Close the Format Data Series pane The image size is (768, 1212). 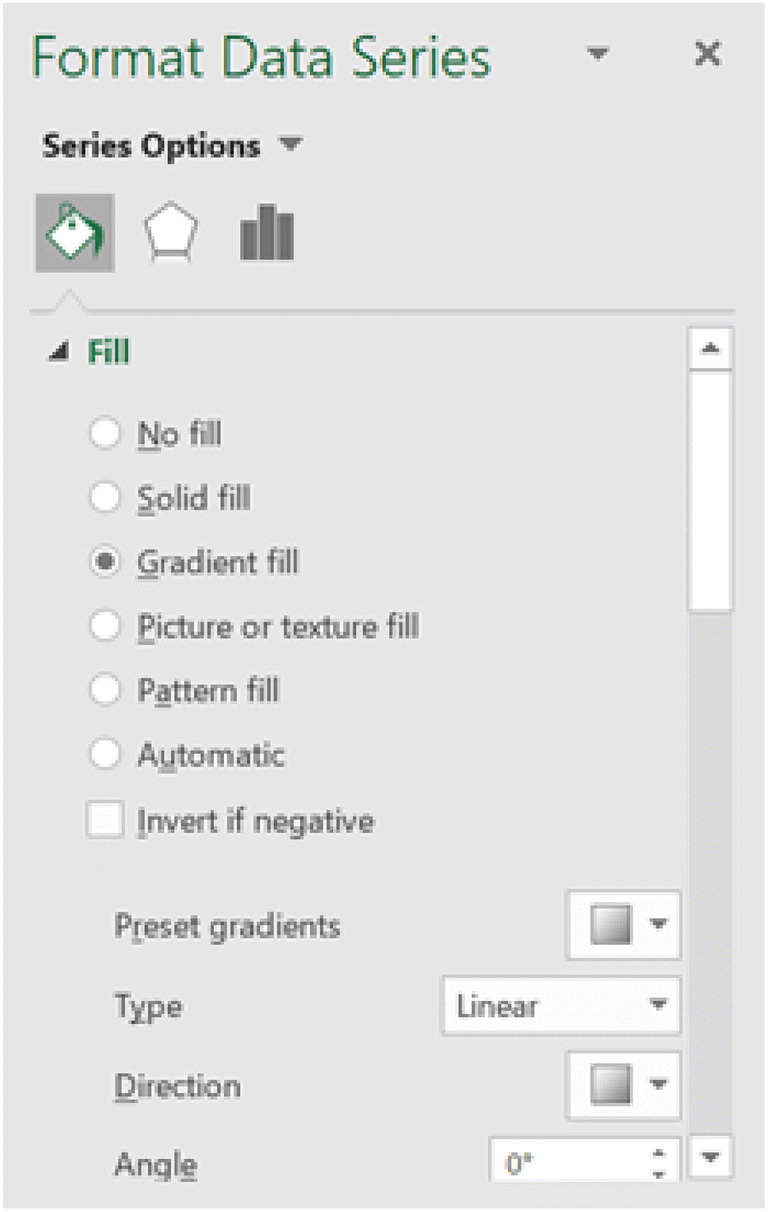(707, 54)
